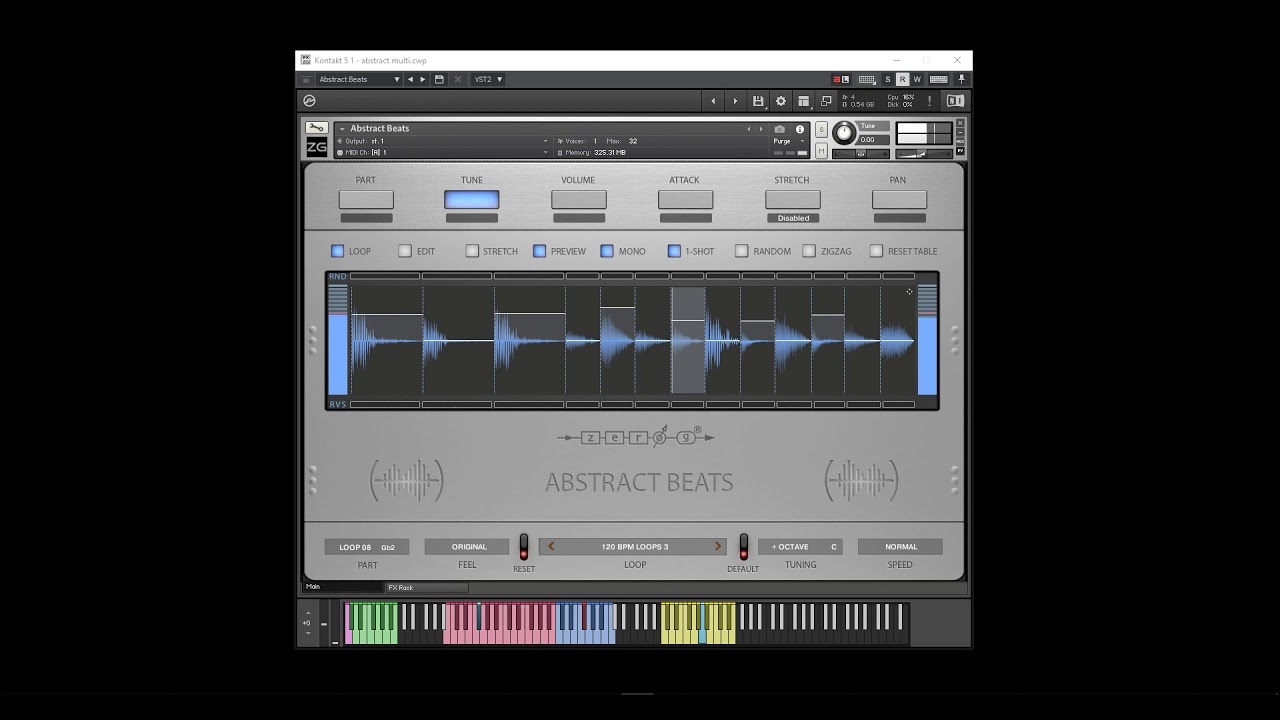Go to previous multi with left arrow

(x=713, y=101)
